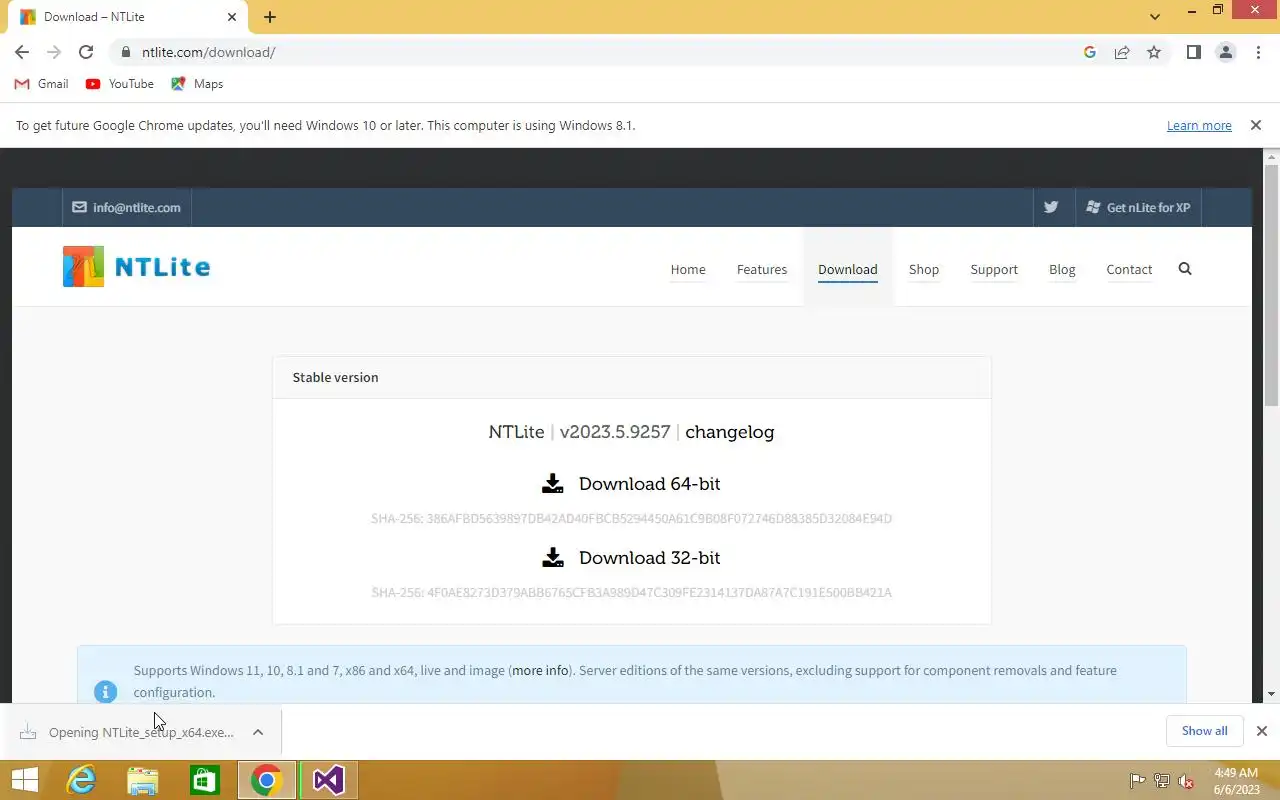Click the site search magnifier icon
Image resolution: width=1280 pixels, height=800 pixels.
coord(1185,268)
